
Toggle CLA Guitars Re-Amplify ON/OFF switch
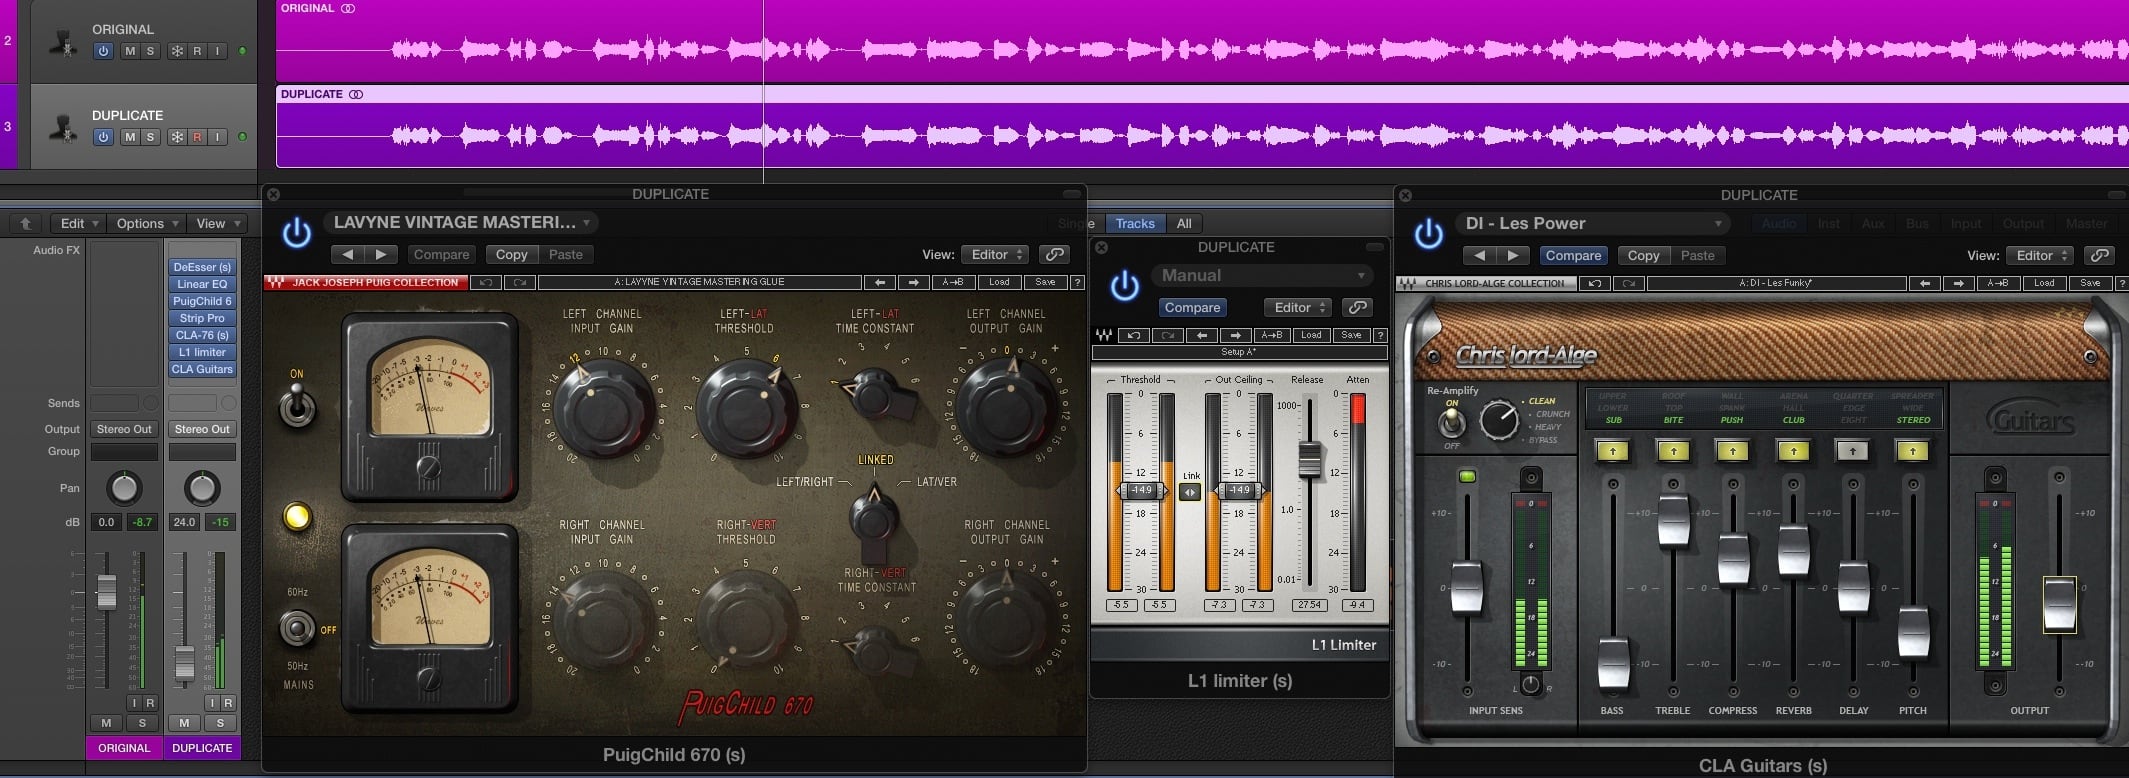(1450, 423)
